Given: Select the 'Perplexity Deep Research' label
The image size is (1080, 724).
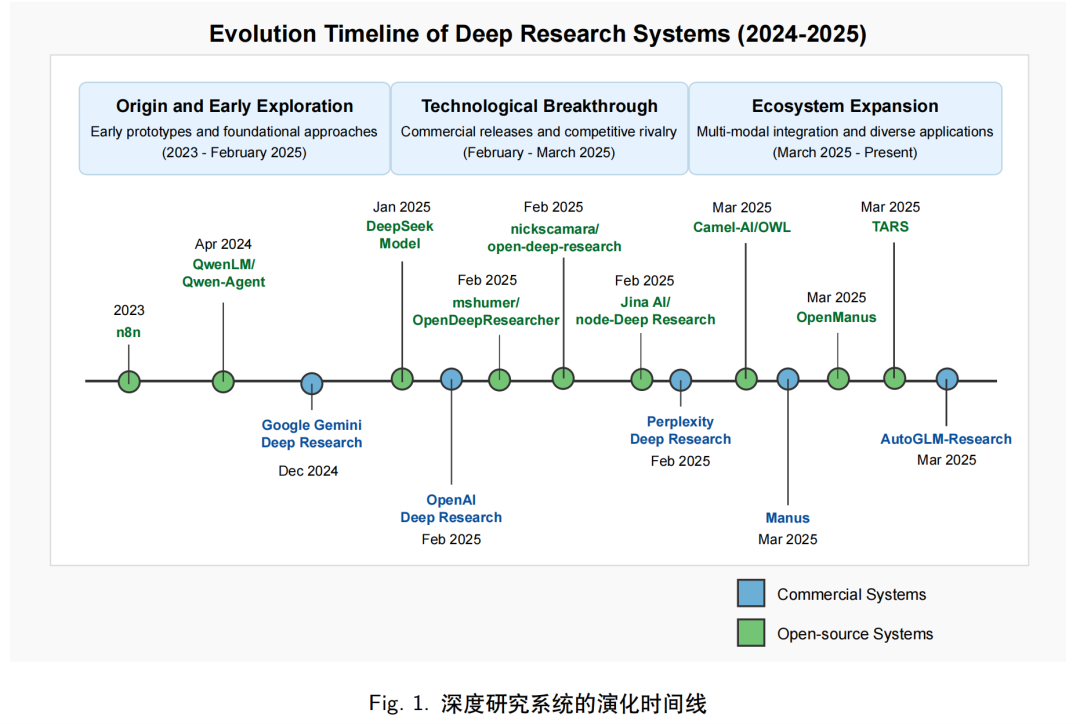Looking at the screenshot, I should click(x=681, y=431).
